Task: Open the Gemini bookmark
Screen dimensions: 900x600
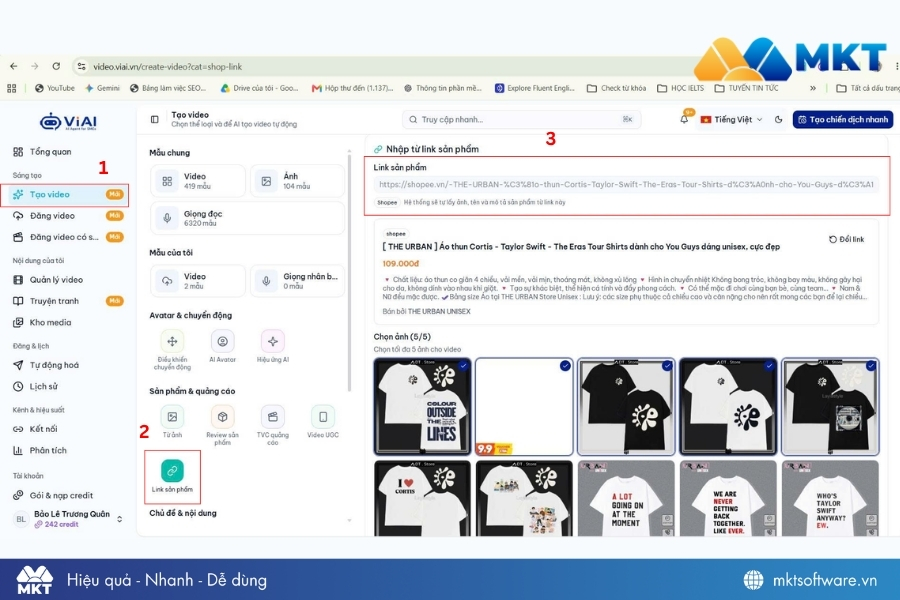Action: tap(102, 88)
